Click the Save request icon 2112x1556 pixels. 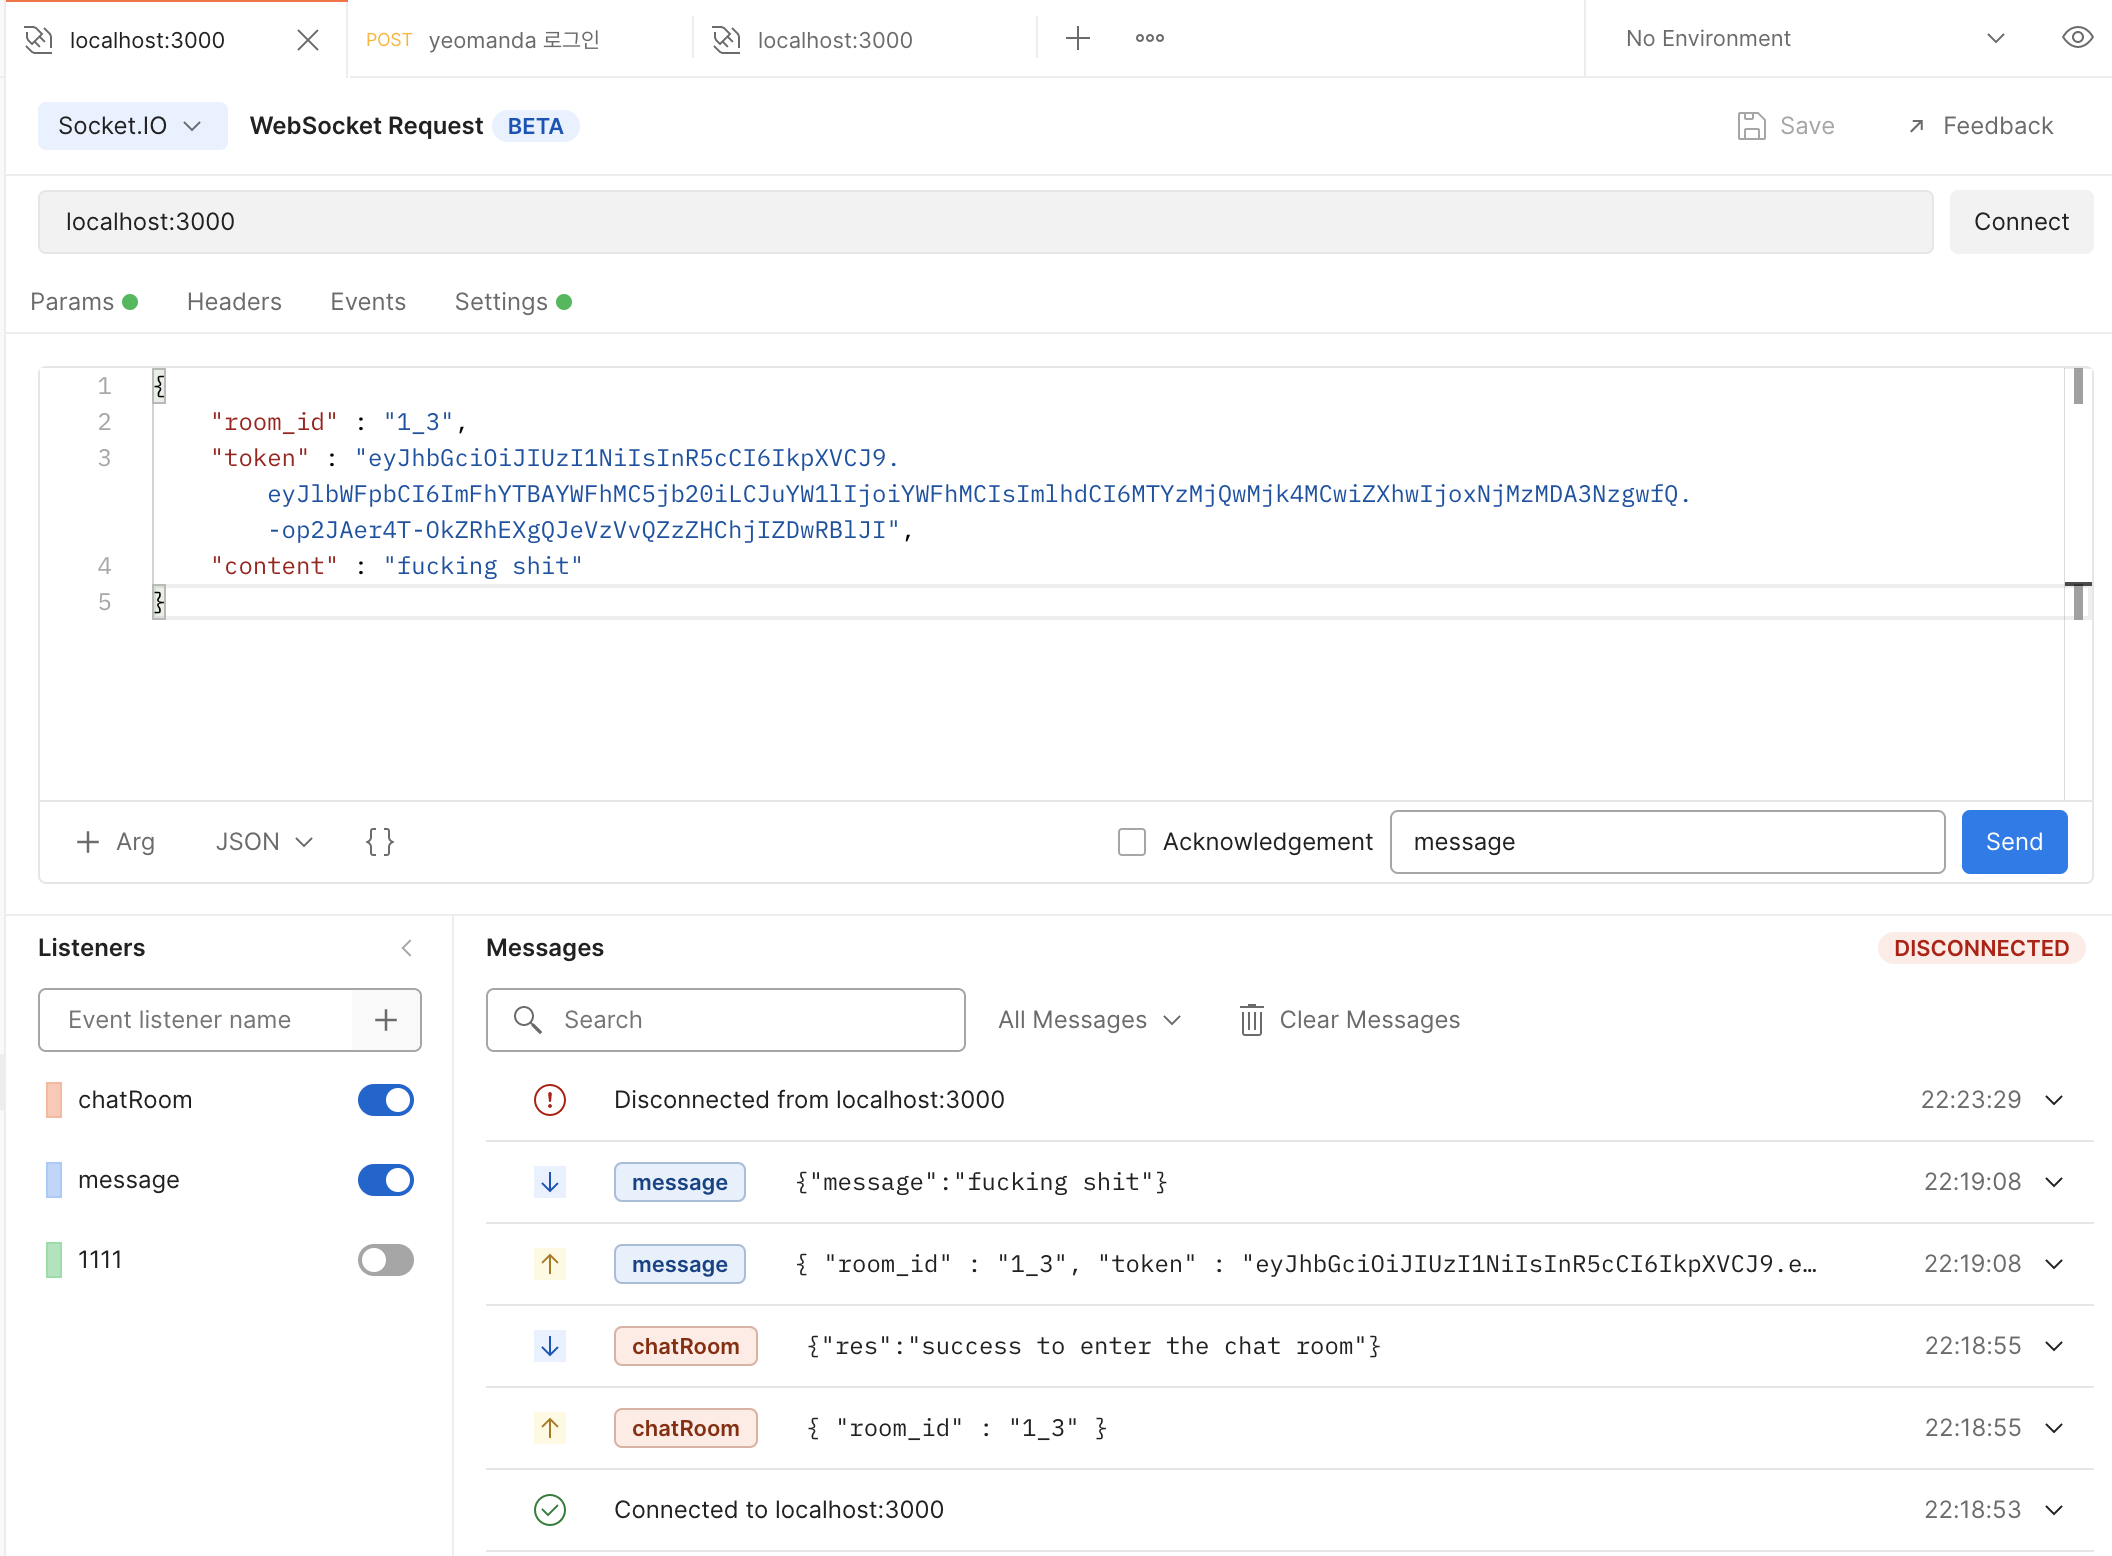pos(1752,125)
